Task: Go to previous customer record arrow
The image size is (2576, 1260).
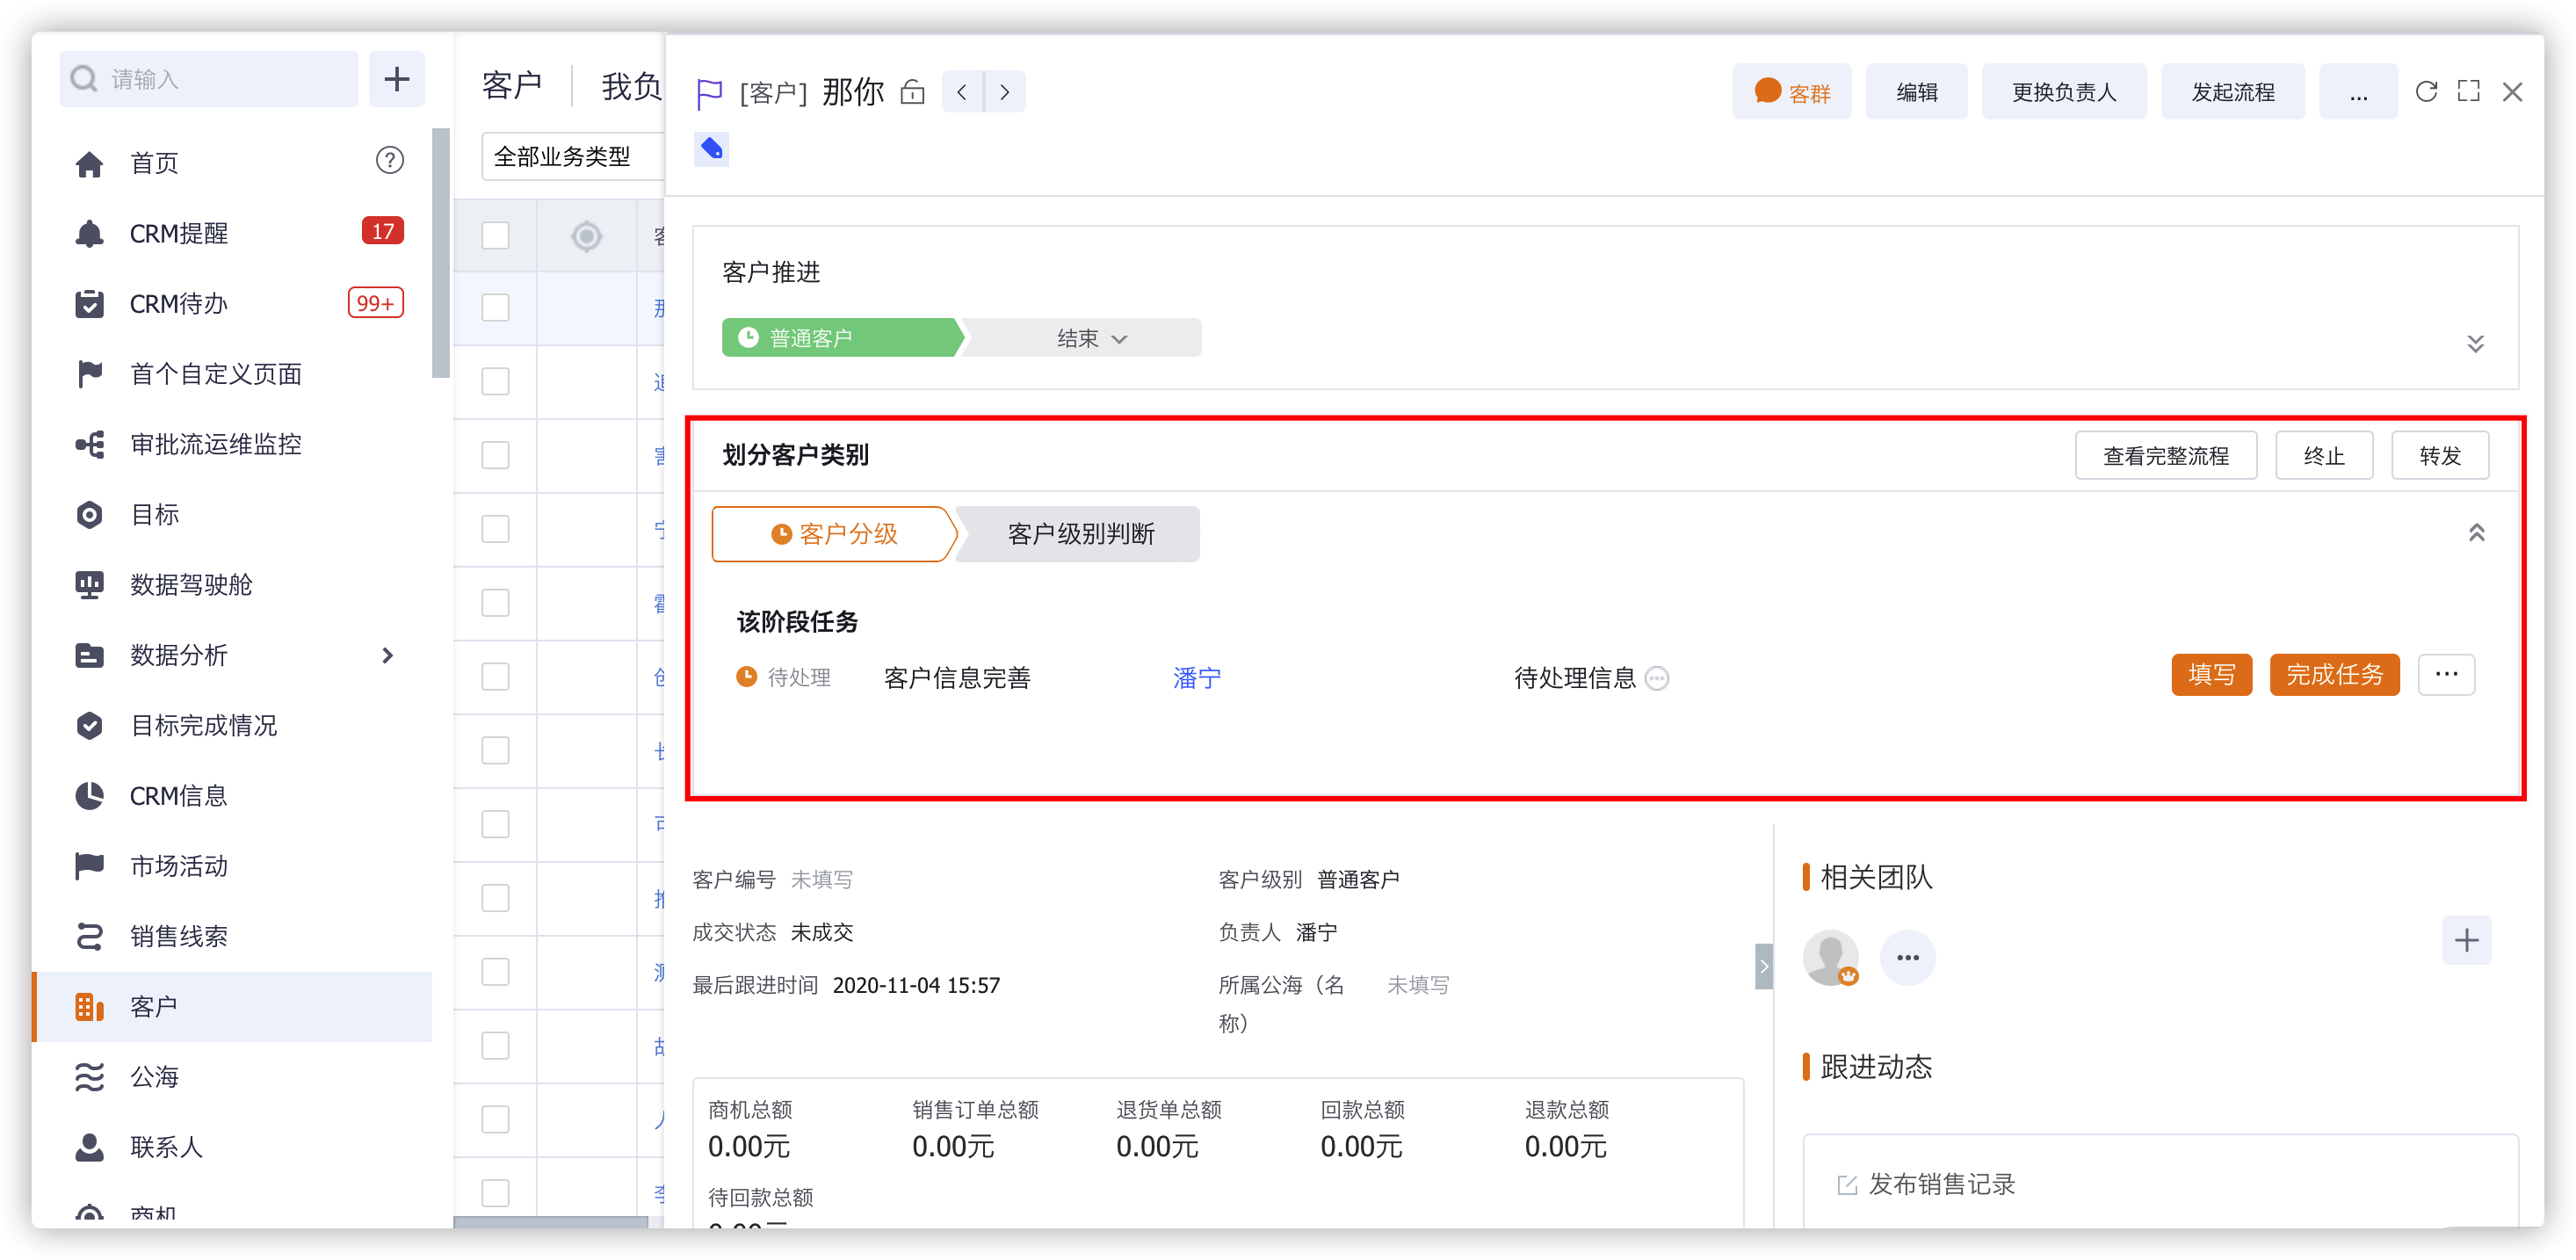Action: tap(962, 92)
